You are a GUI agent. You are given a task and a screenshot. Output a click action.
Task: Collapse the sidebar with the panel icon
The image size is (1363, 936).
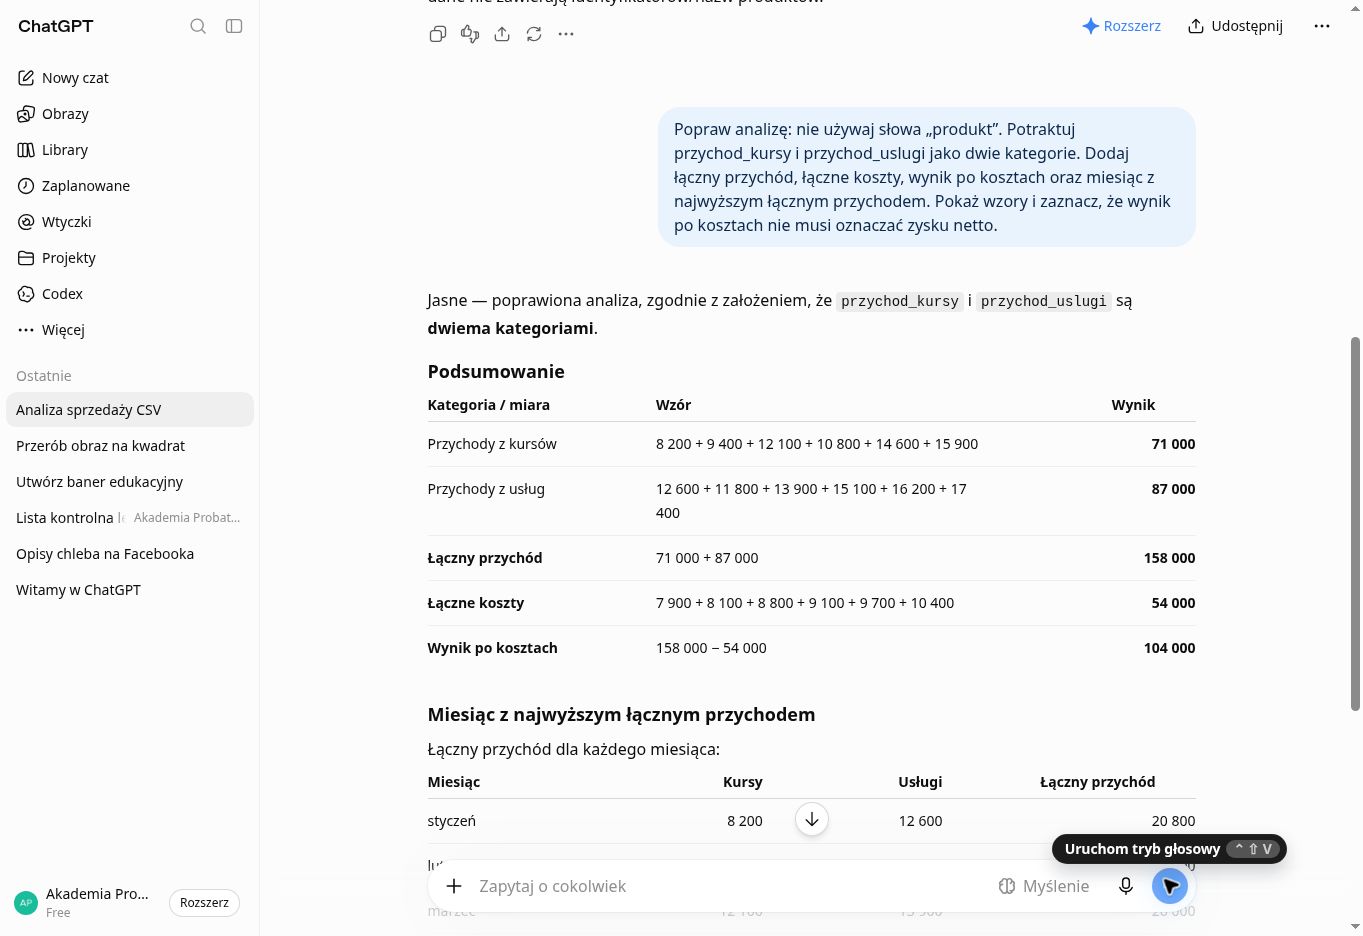[234, 26]
